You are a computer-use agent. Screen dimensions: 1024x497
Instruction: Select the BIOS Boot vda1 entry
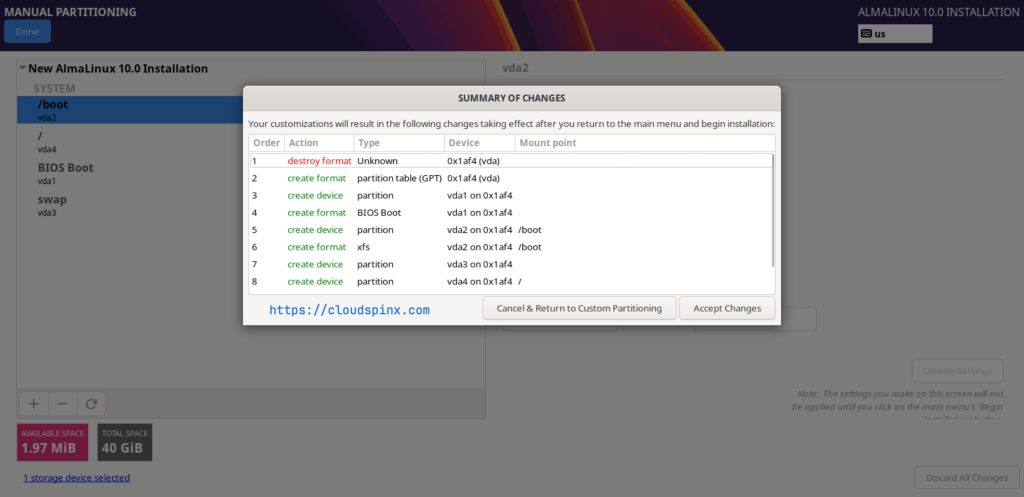pyautogui.click(x=131, y=174)
